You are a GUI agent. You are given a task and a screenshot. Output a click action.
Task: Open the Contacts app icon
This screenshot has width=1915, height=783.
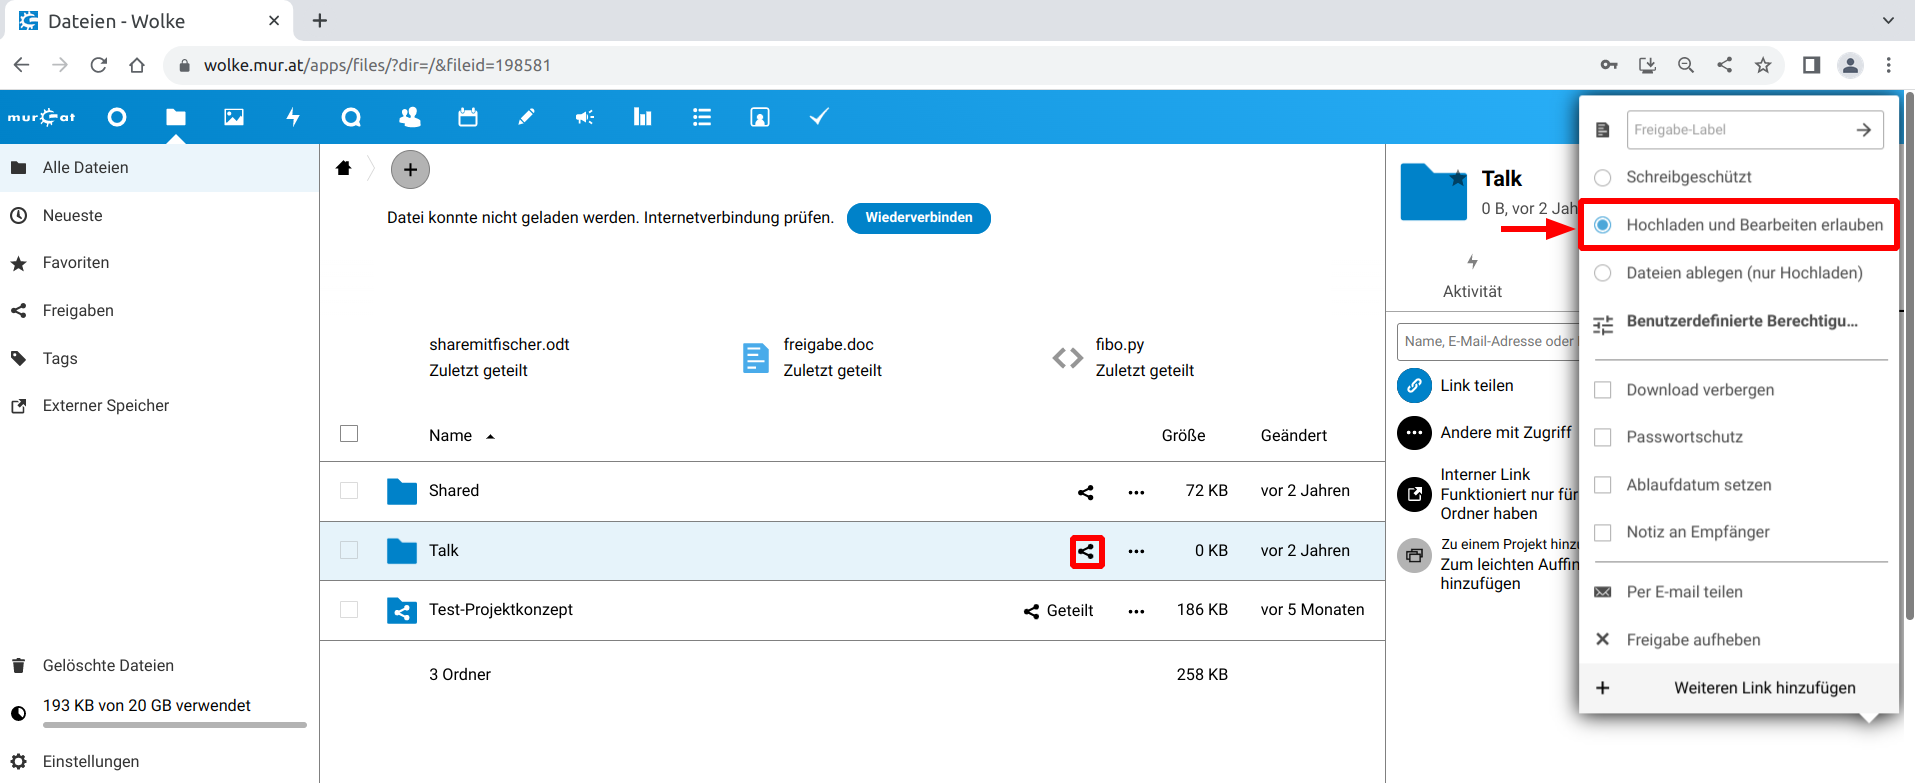(x=410, y=117)
